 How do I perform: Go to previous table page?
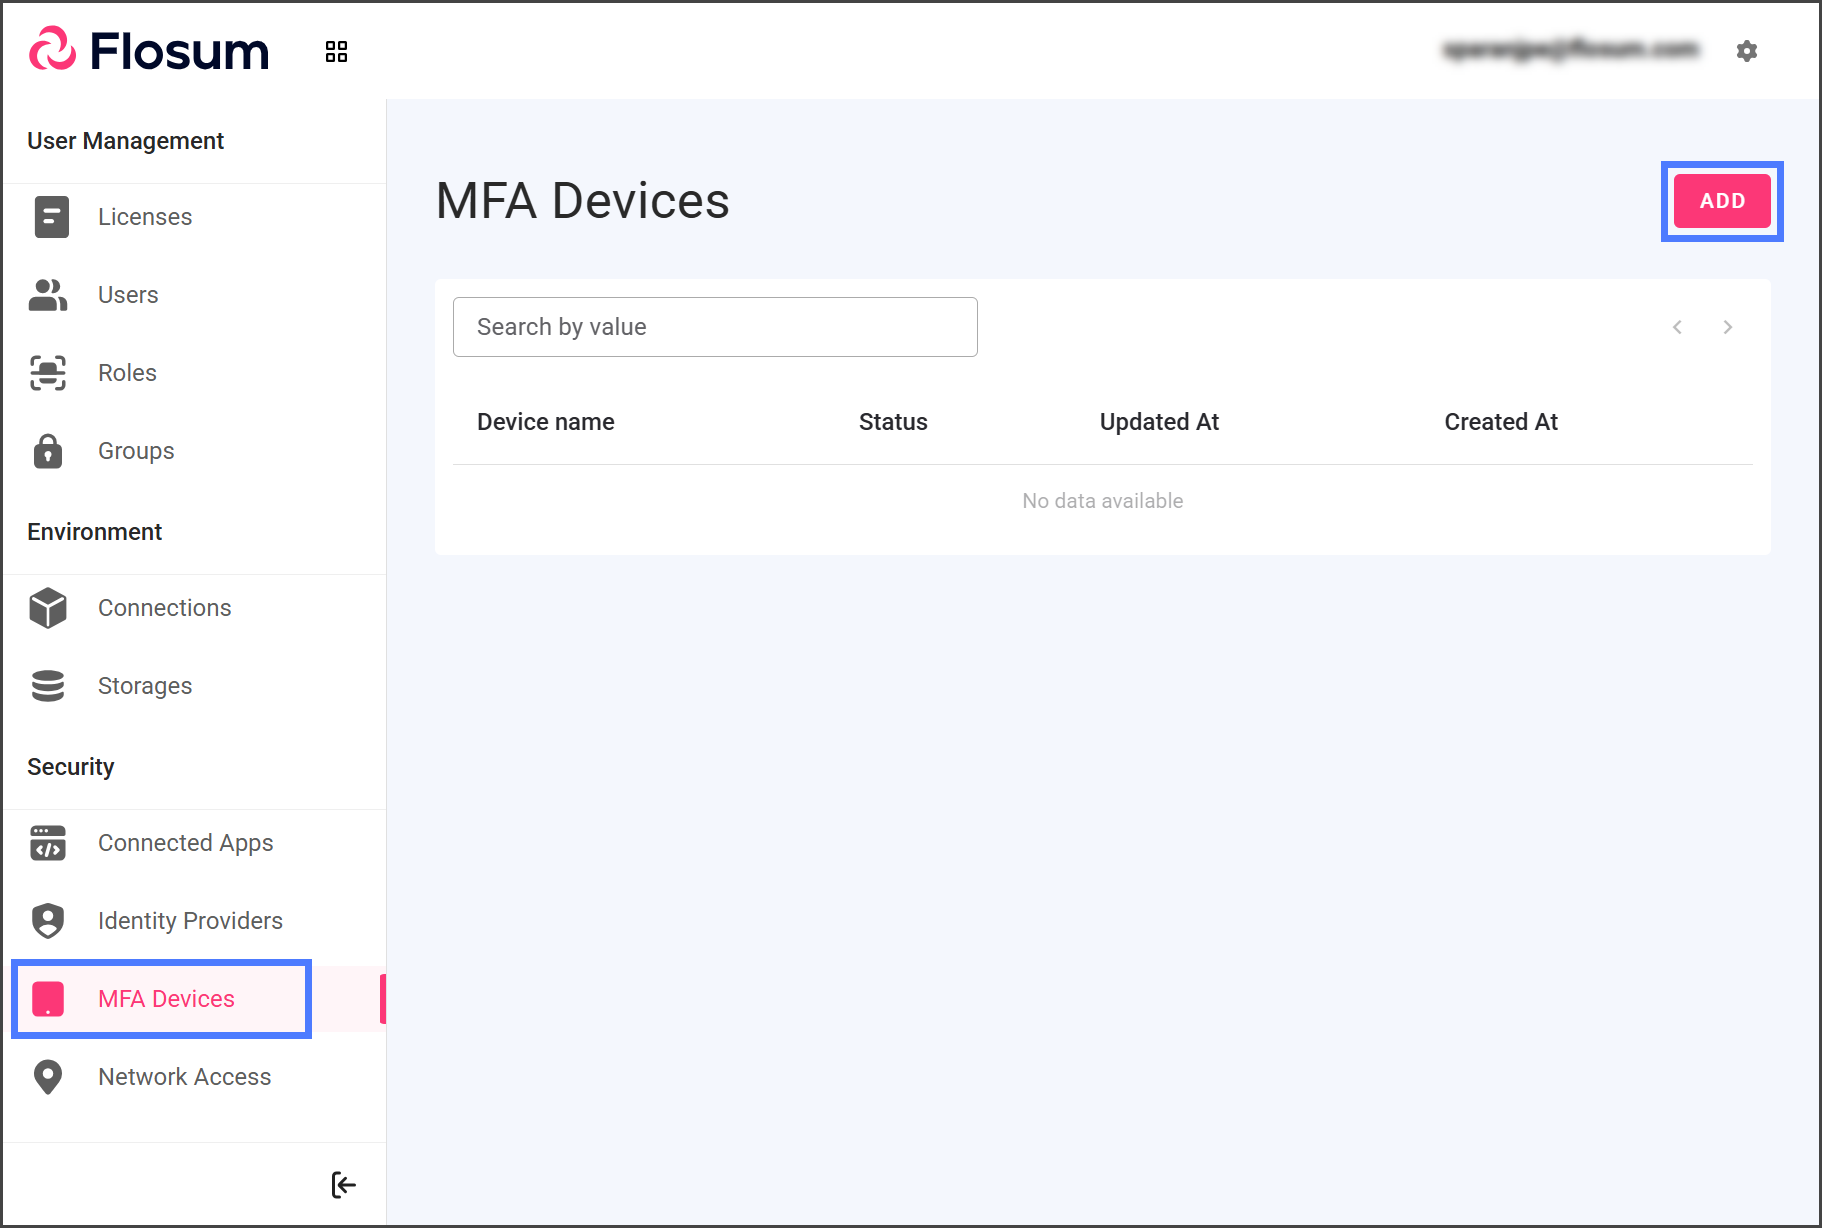[1677, 327]
